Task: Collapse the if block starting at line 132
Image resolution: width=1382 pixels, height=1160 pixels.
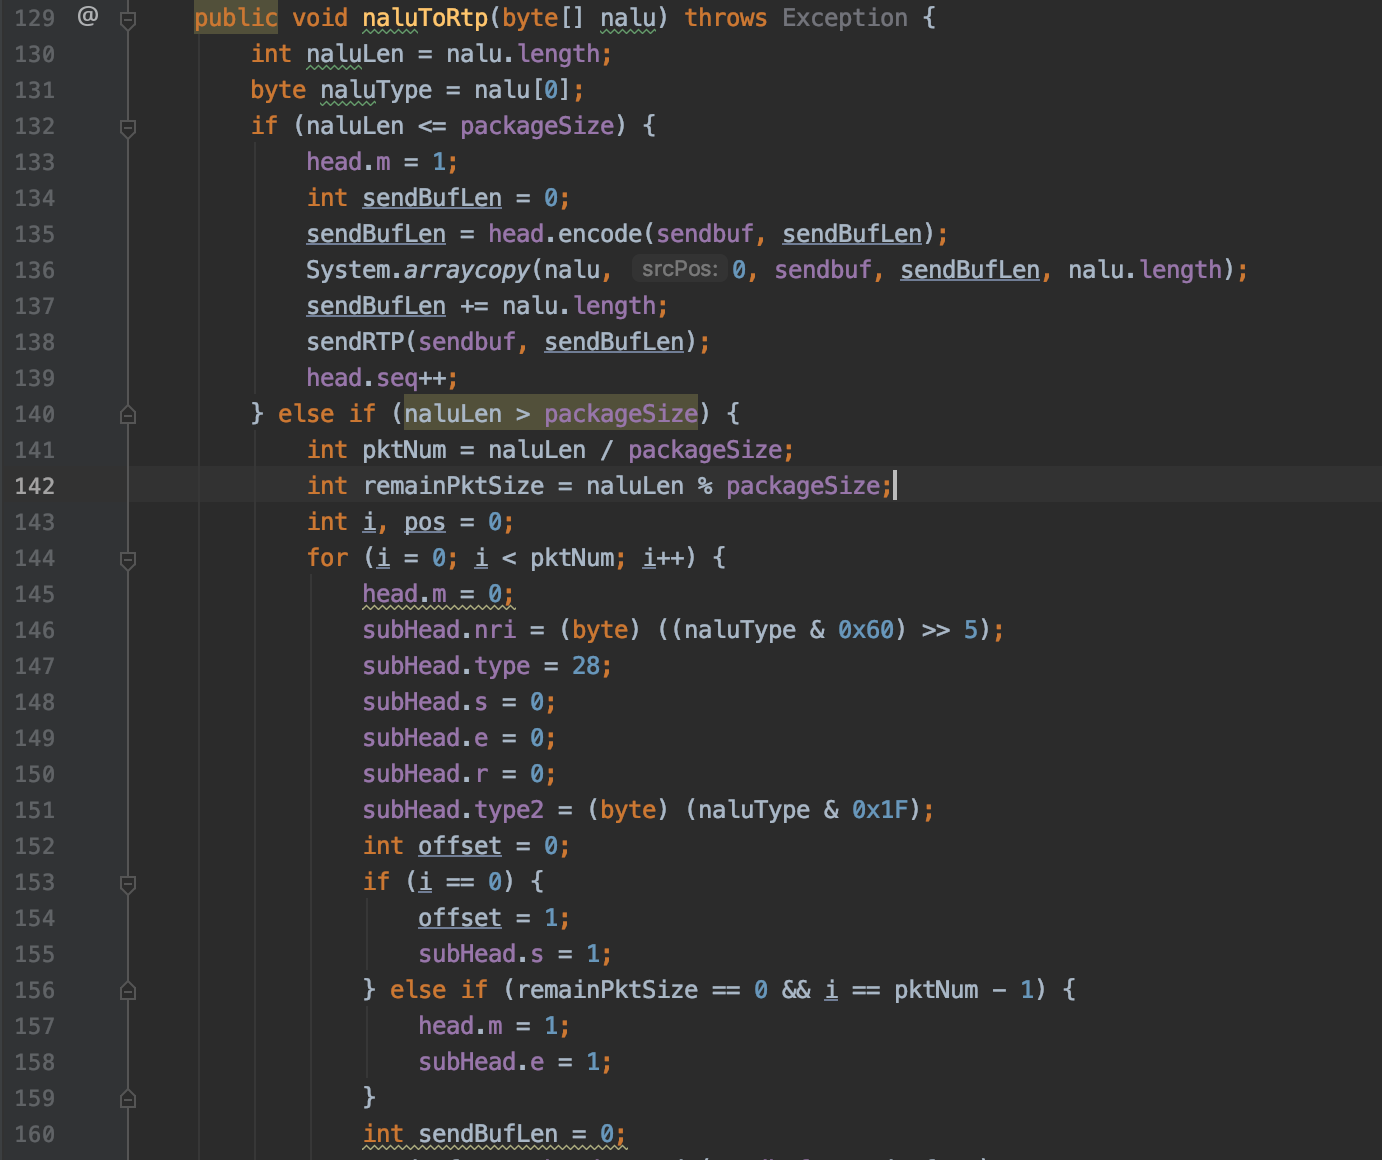Action: [x=127, y=126]
